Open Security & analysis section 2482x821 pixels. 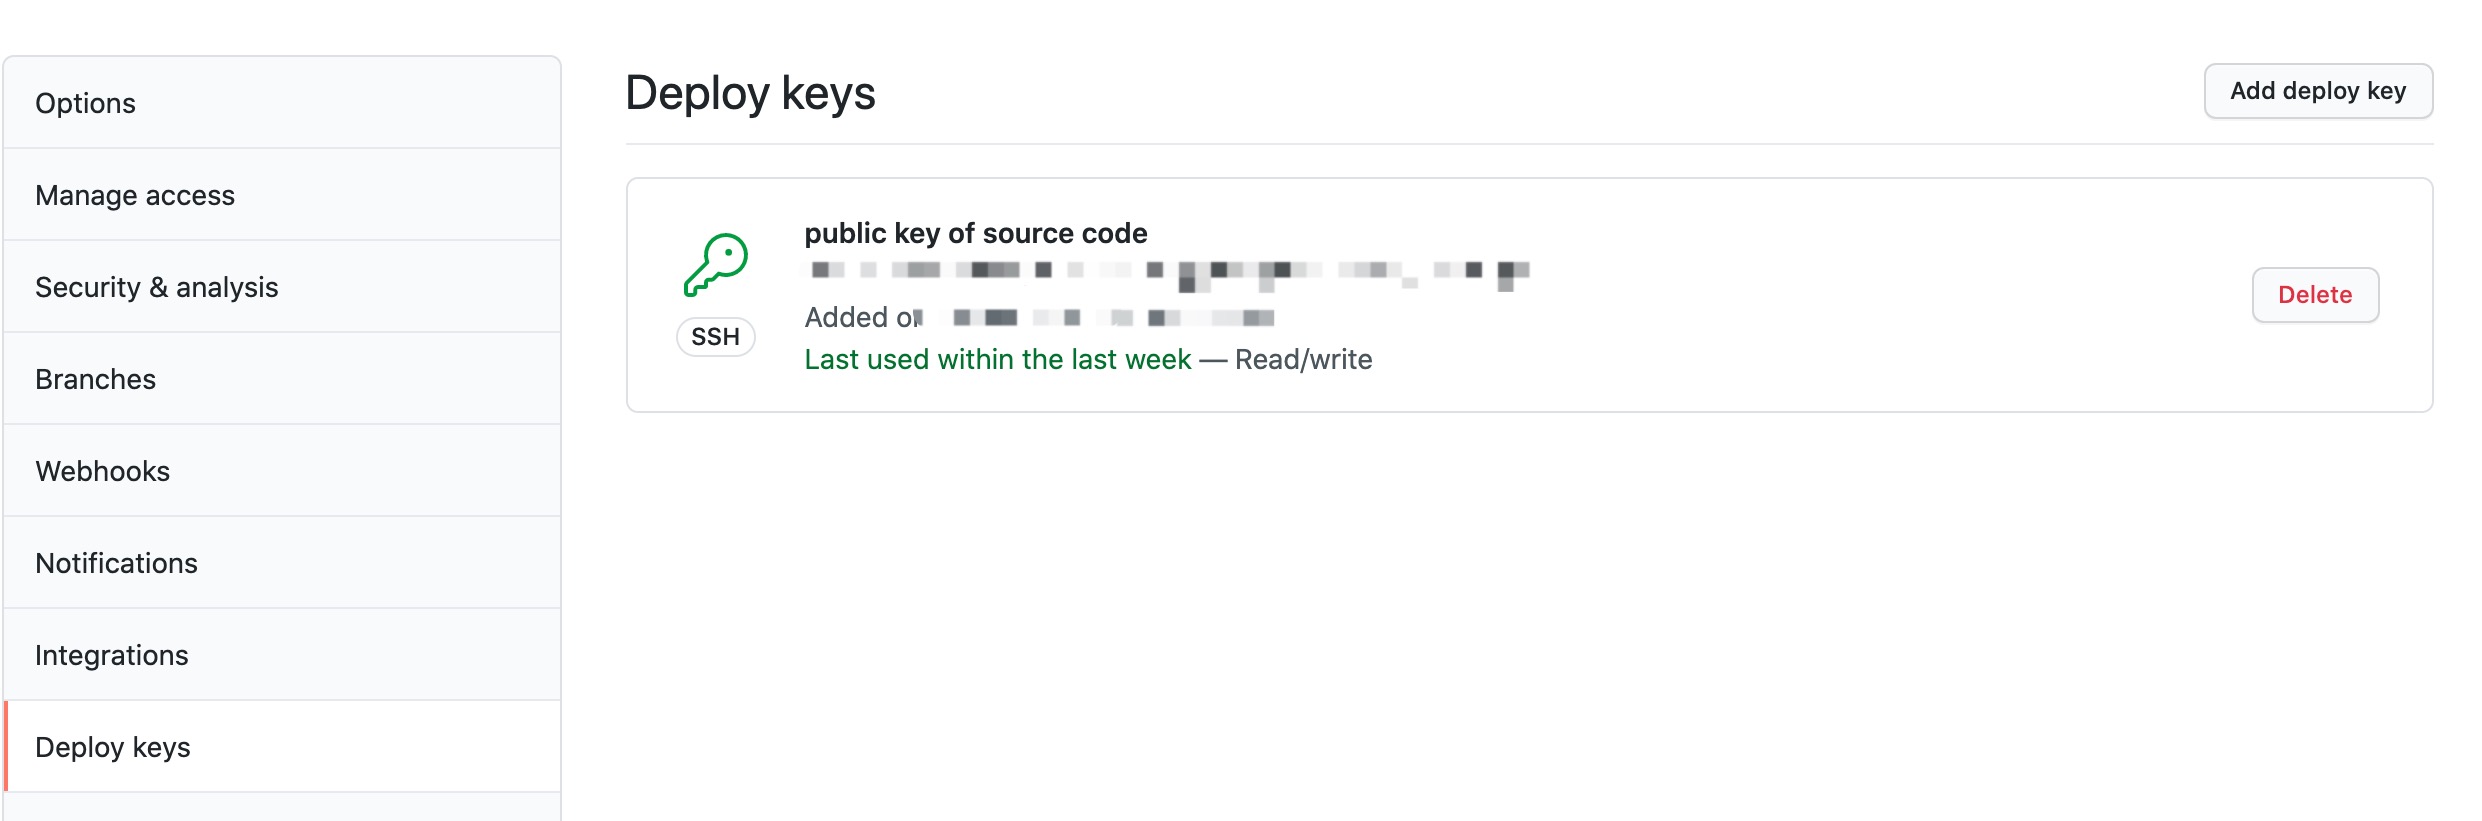point(157,287)
